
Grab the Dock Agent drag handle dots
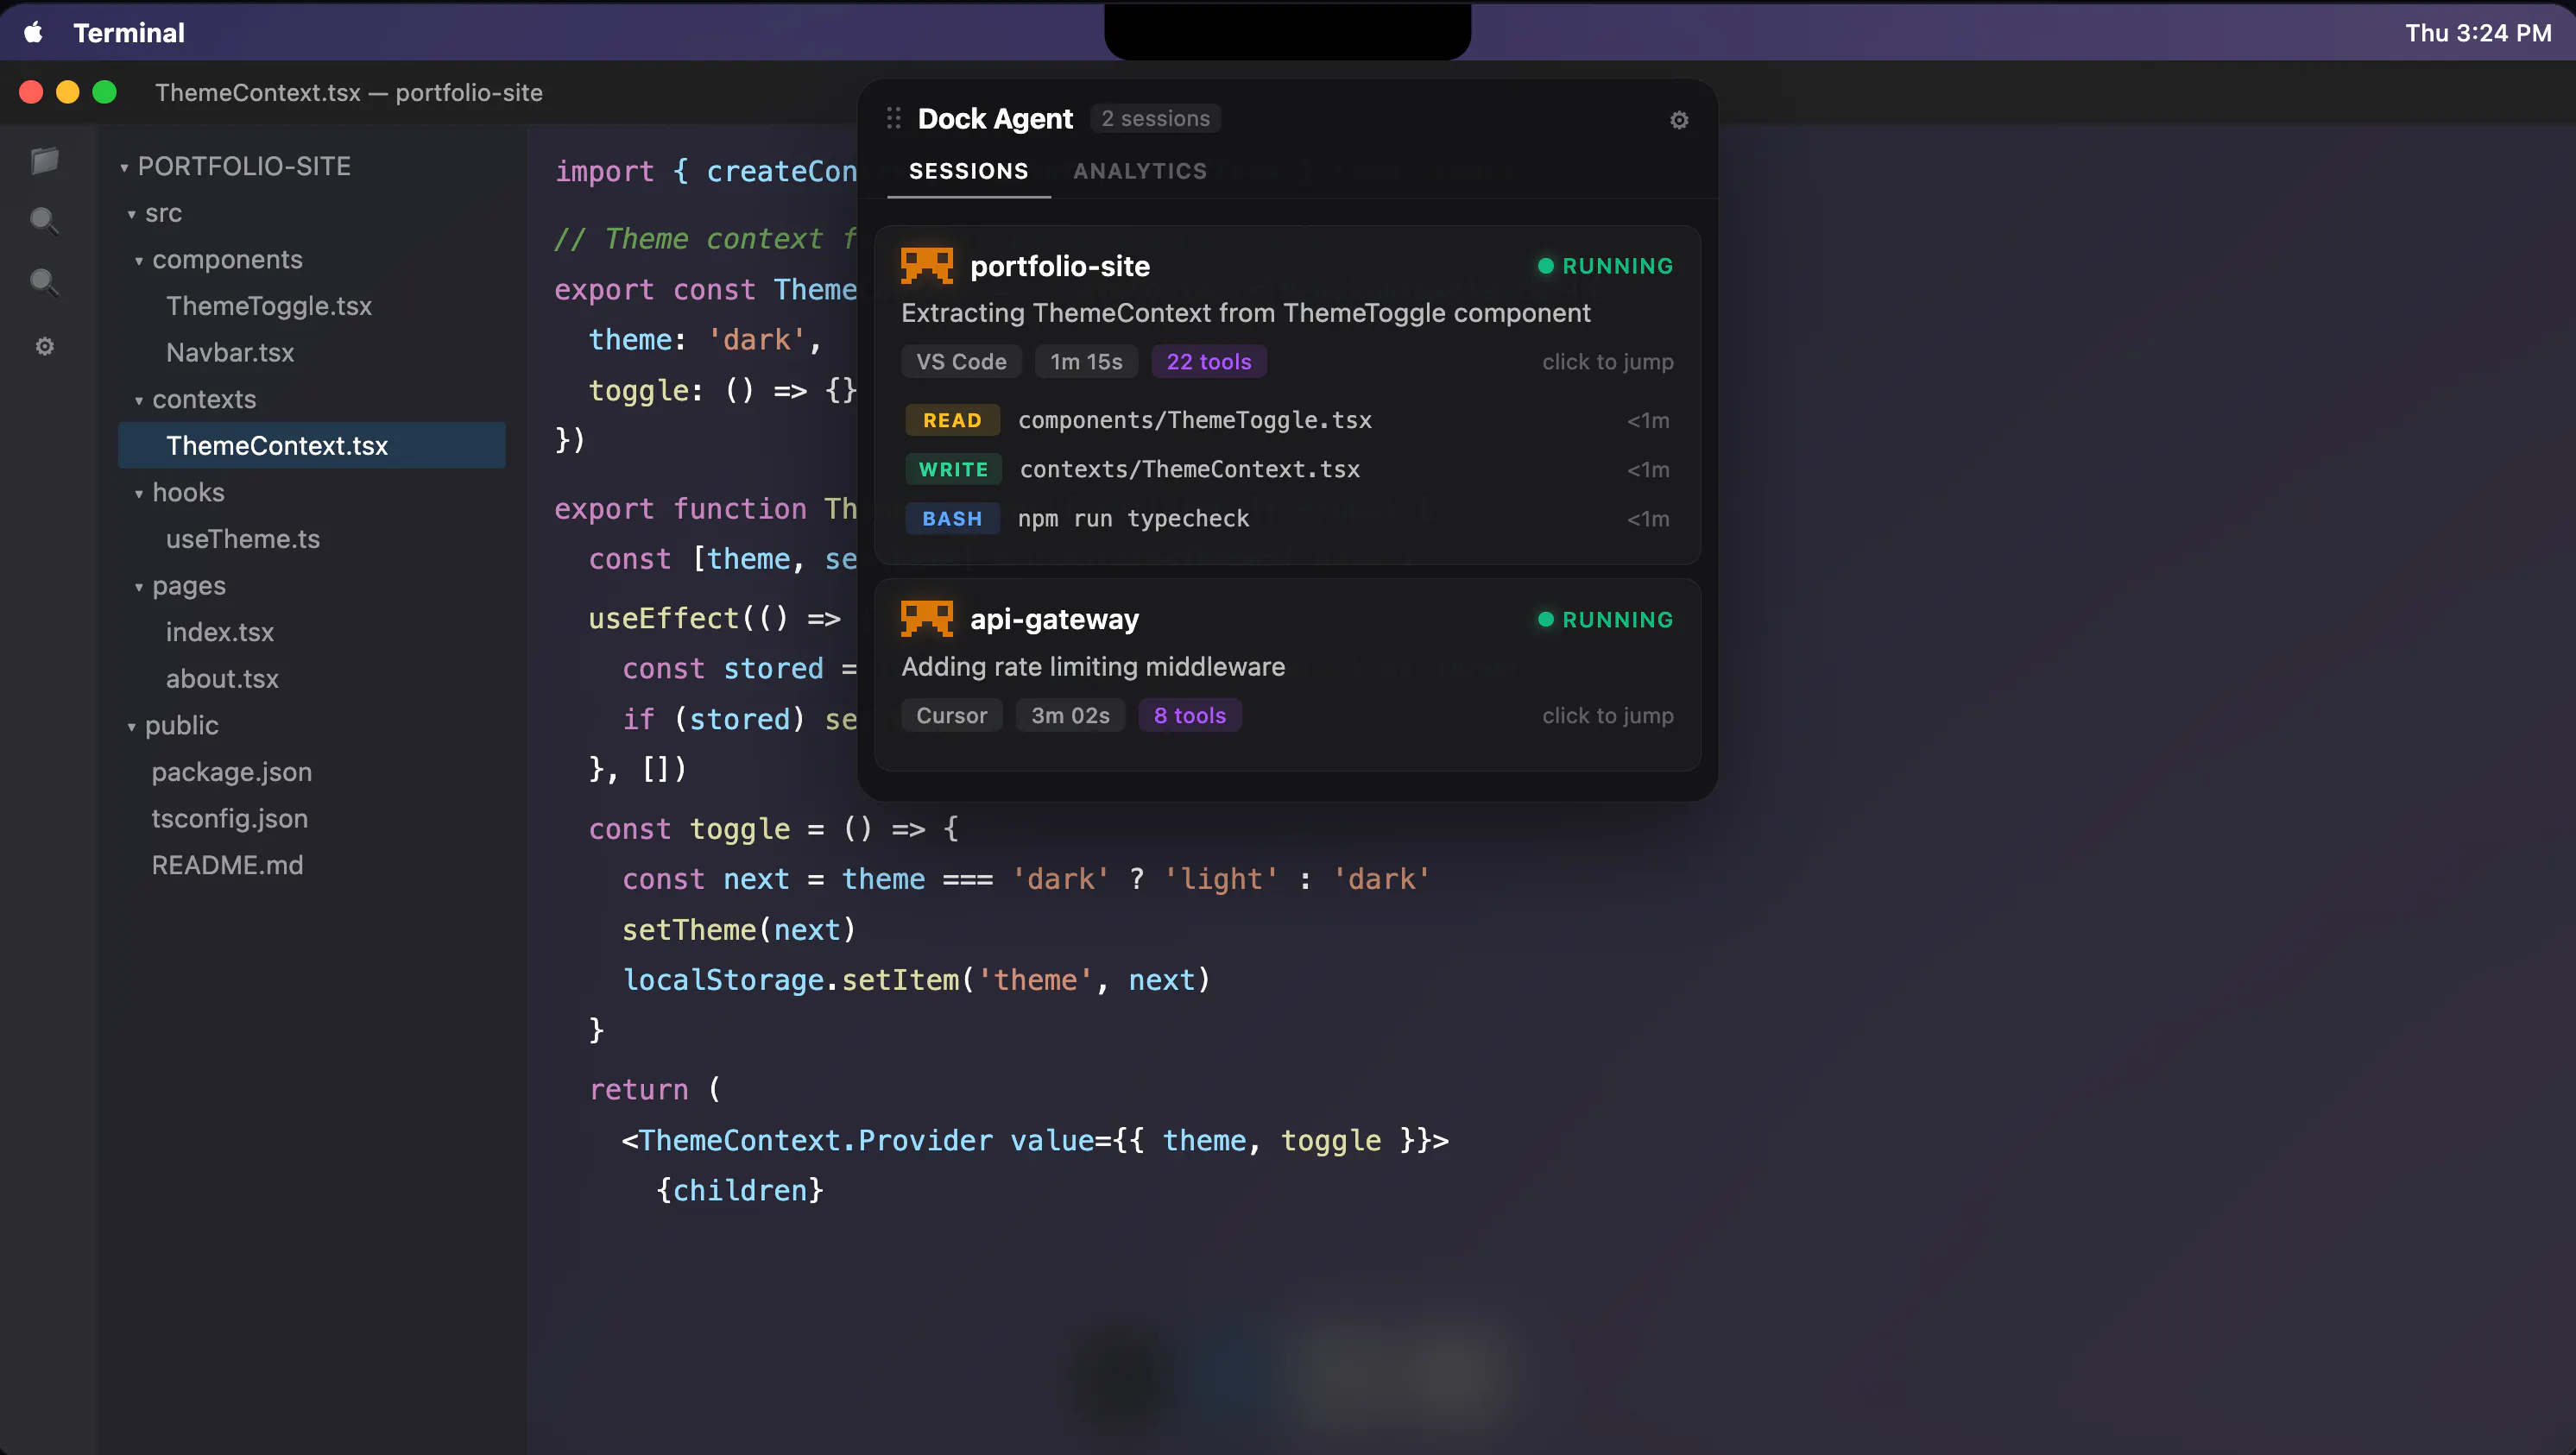(x=893, y=119)
